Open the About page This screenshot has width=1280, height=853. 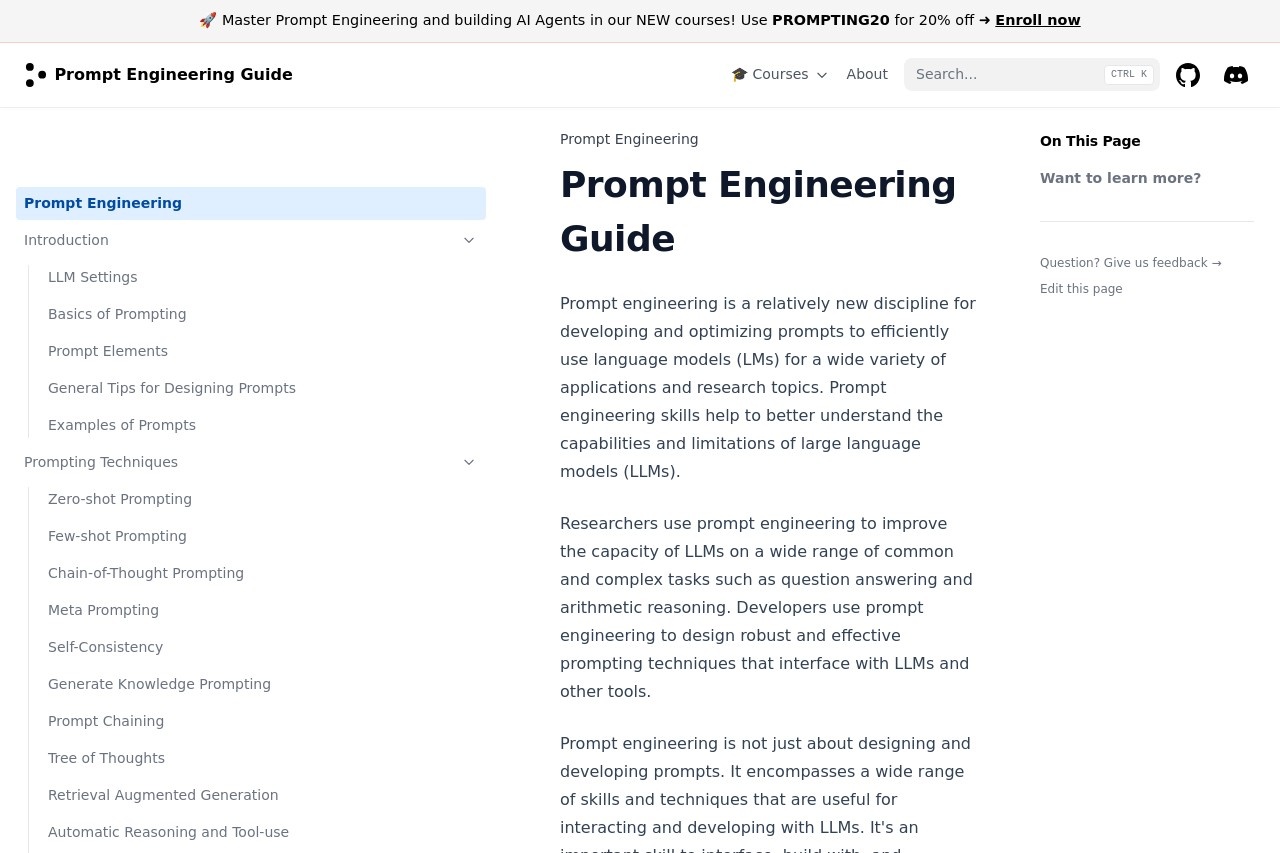coord(866,75)
